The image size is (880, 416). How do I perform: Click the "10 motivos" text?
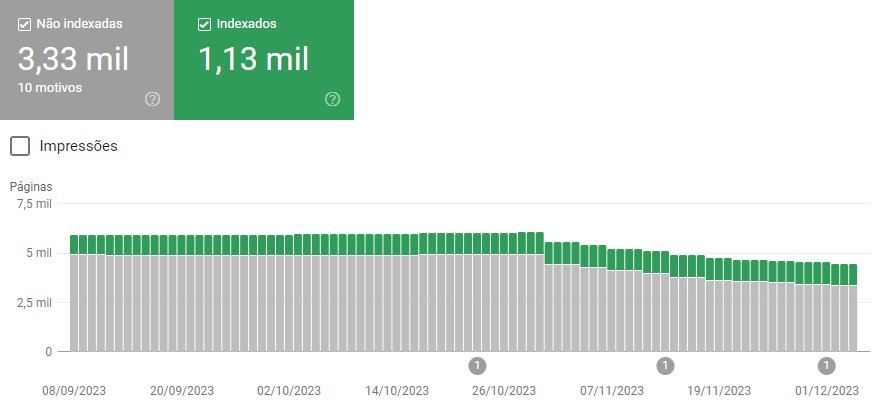49,88
